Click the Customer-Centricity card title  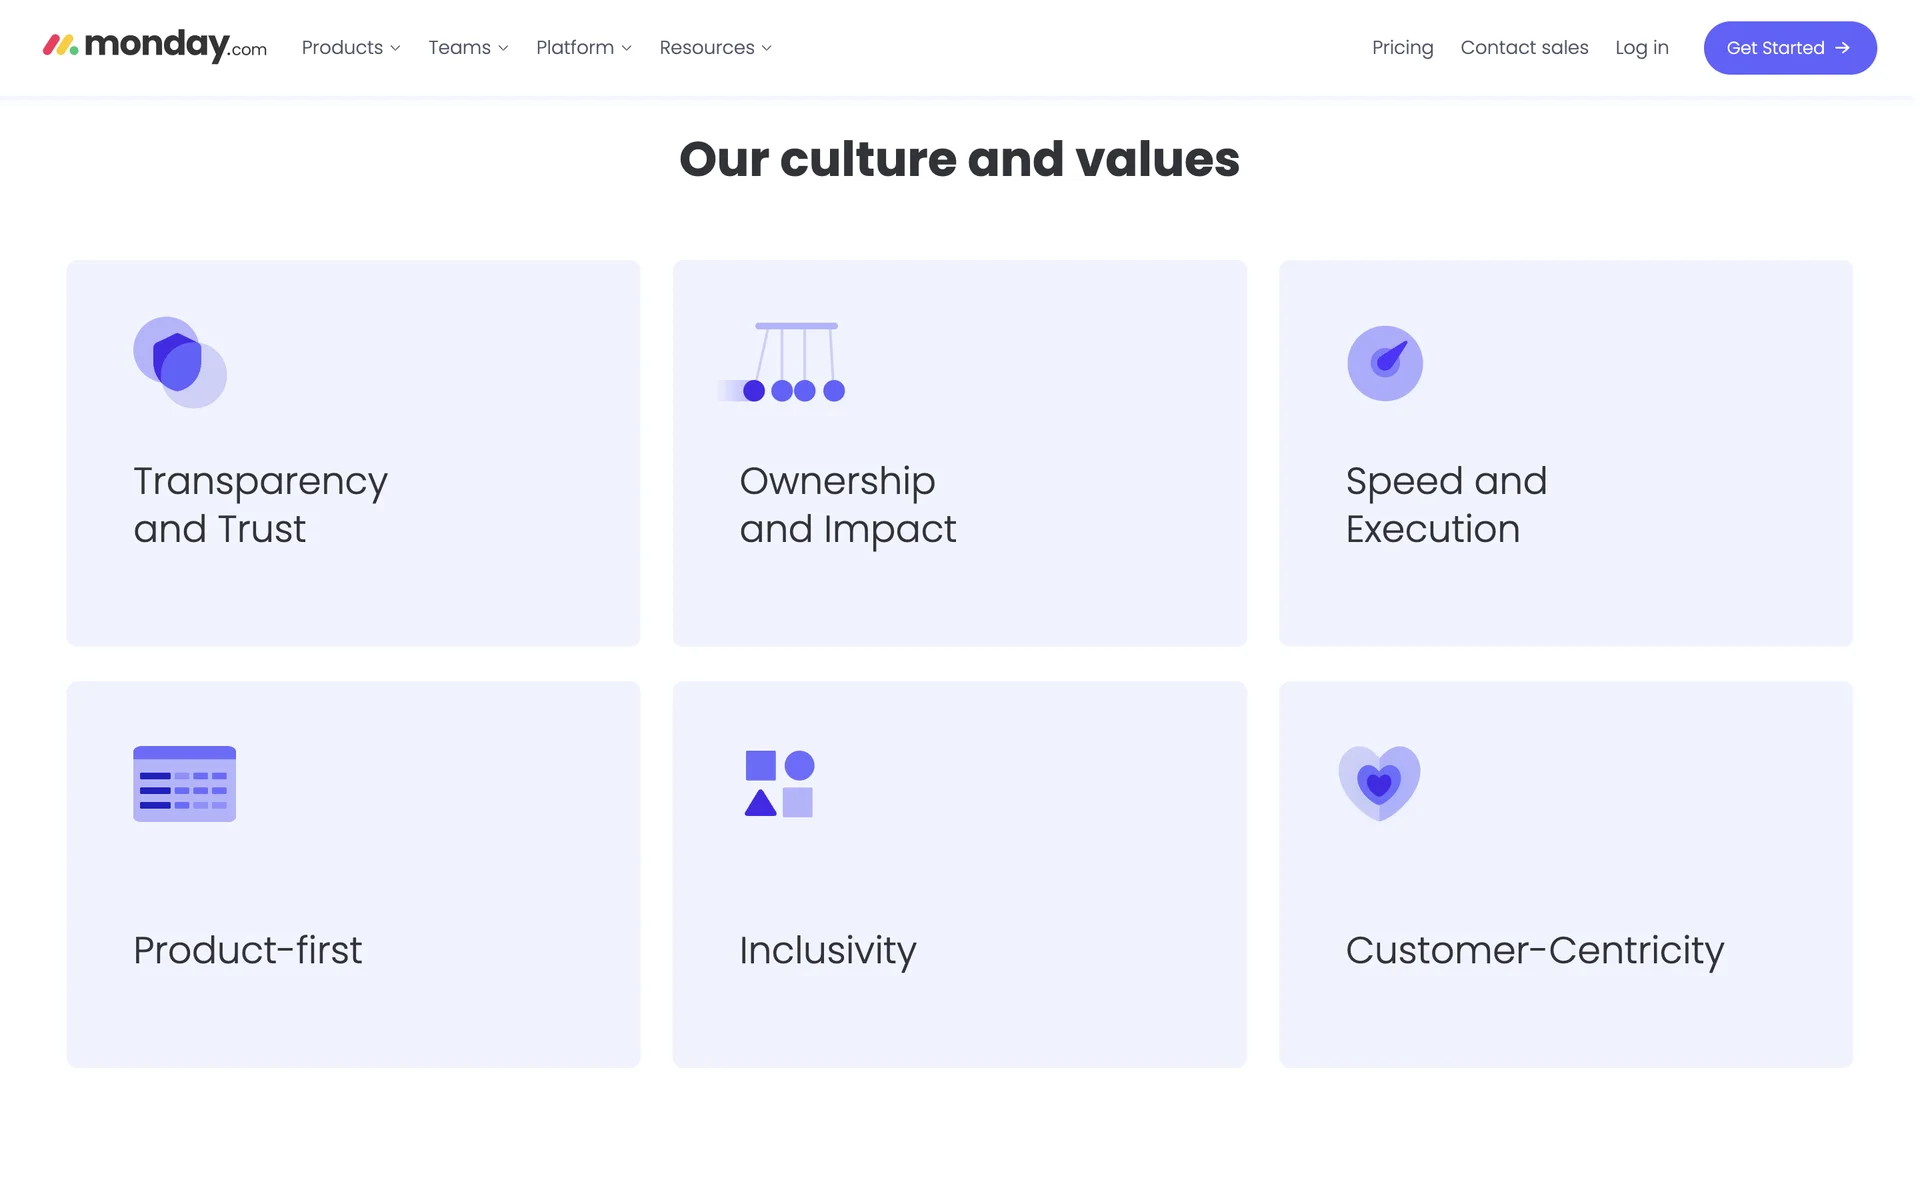[x=1534, y=950]
